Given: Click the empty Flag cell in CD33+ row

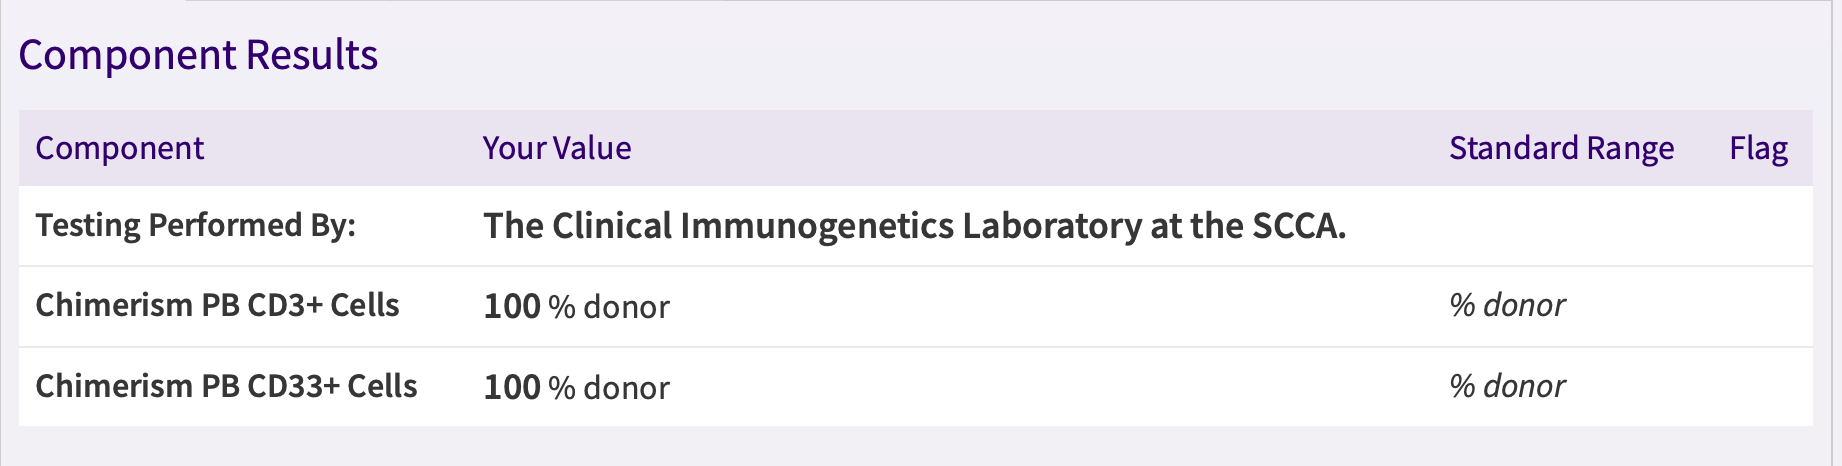Looking at the screenshot, I should tap(1758, 387).
